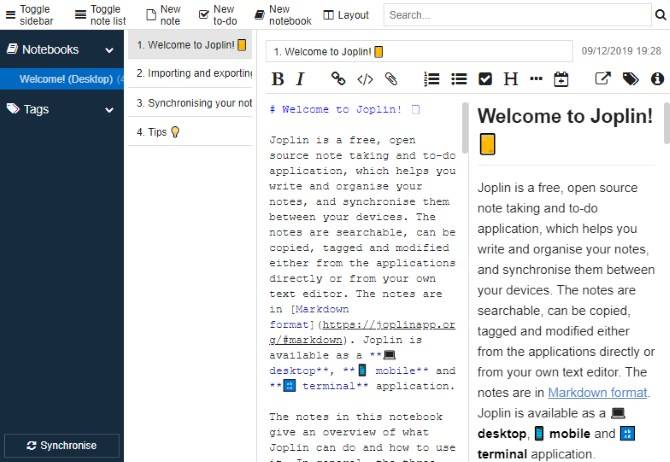Open note 2. Importing and exporting
The width and height of the screenshot is (670, 462).
[x=190, y=74]
